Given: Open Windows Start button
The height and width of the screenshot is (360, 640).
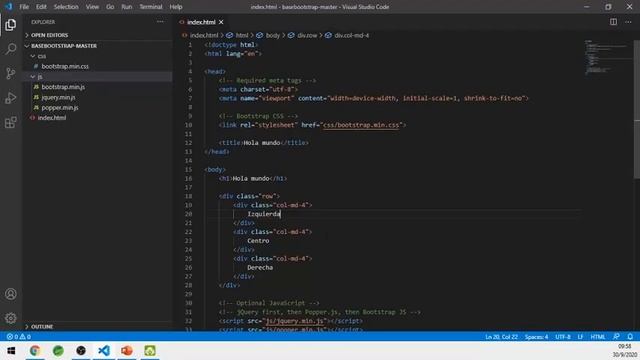Looking at the screenshot, I should tap(11, 351).
